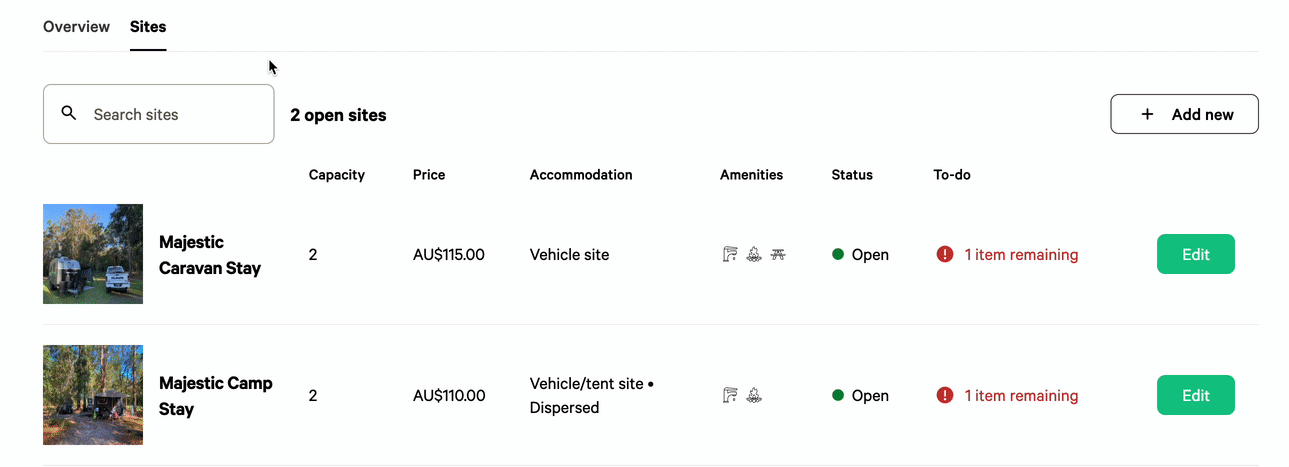The width and height of the screenshot is (1289, 467).
Task: Click the magnifying glass search icon
Action: tap(69, 113)
